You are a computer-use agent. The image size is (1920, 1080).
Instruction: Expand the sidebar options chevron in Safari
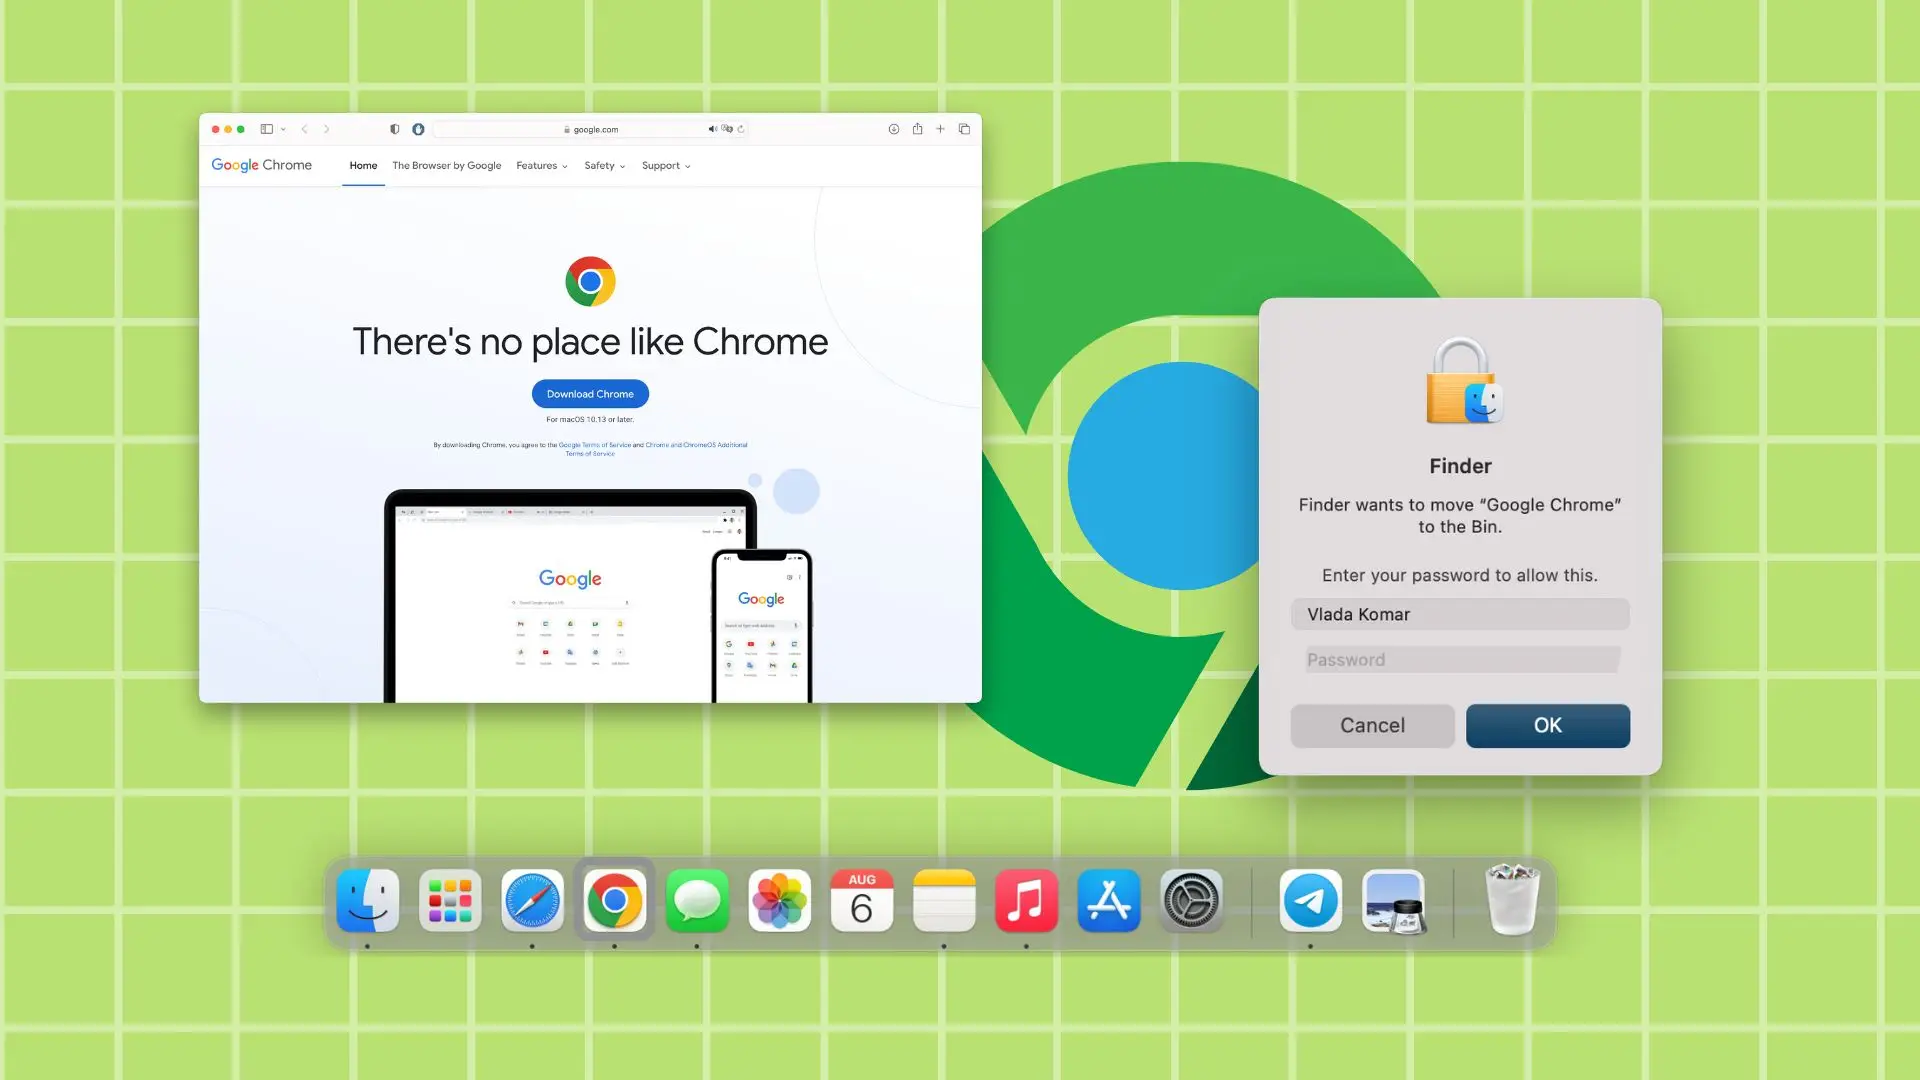click(283, 129)
